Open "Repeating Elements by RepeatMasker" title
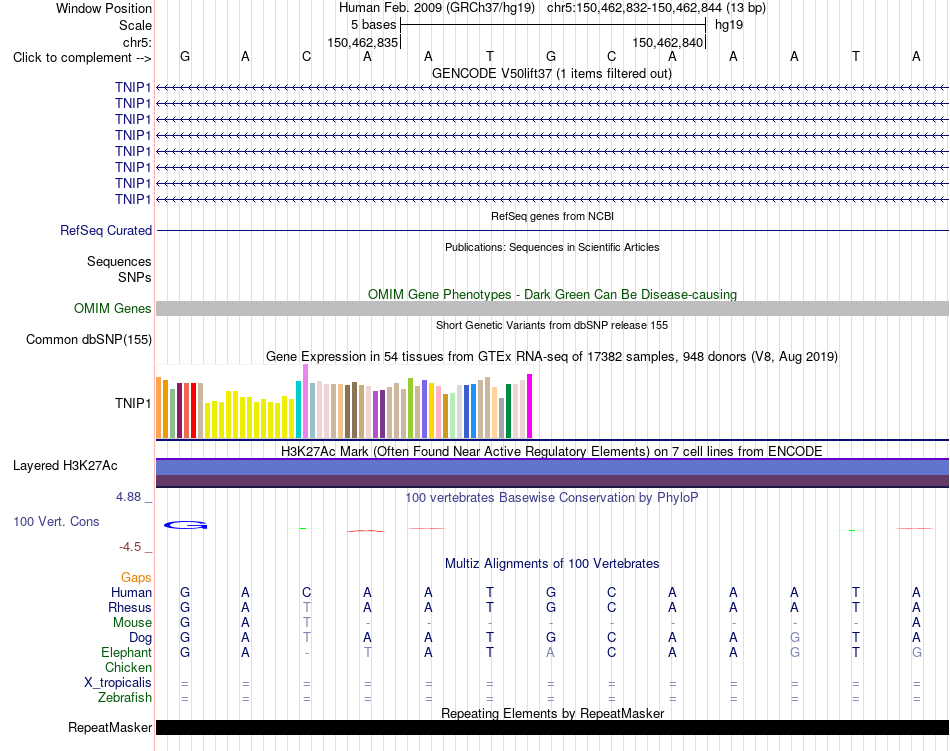 pyautogui.click(x=552, y=713)
